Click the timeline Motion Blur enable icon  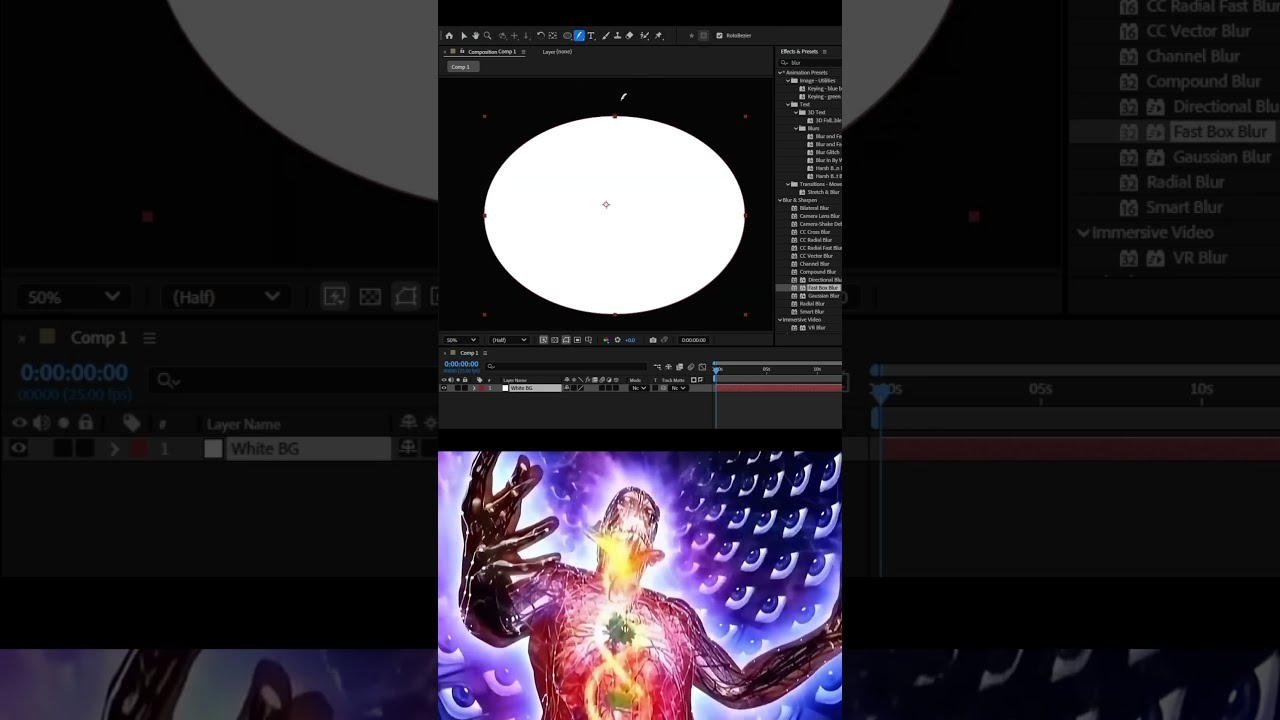pyautogui.click(x=691, y=367)
